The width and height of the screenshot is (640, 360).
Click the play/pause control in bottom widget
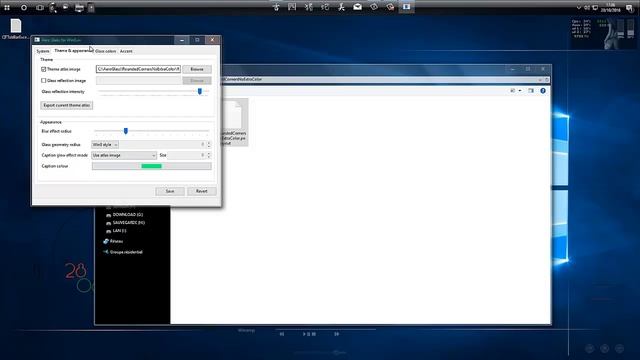(309, 334)
